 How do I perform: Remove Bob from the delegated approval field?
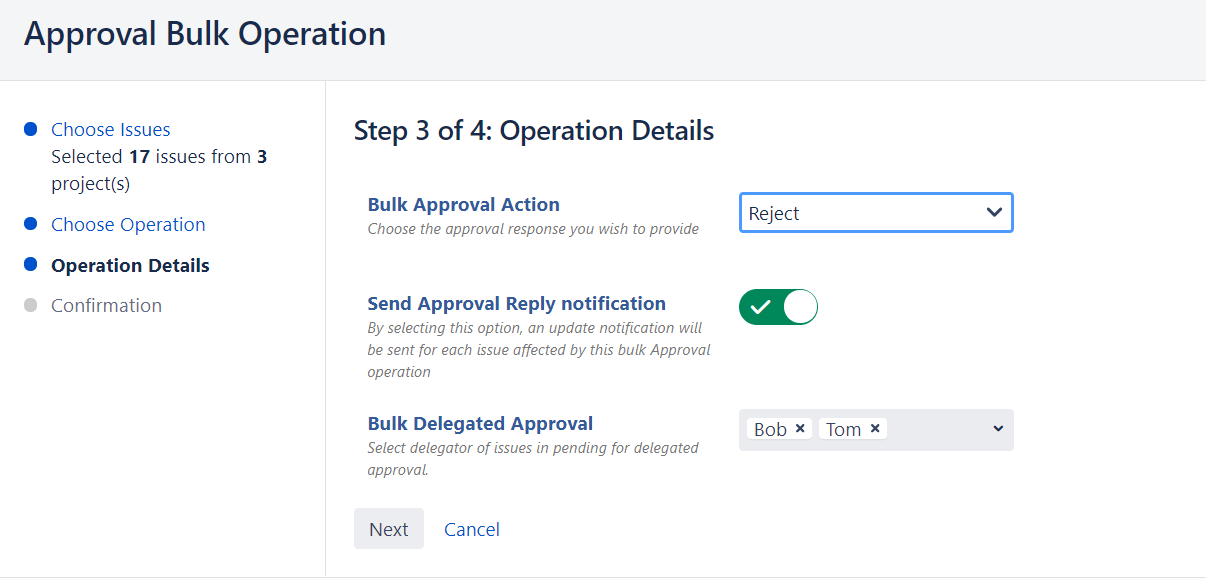[x=800, y=429]
